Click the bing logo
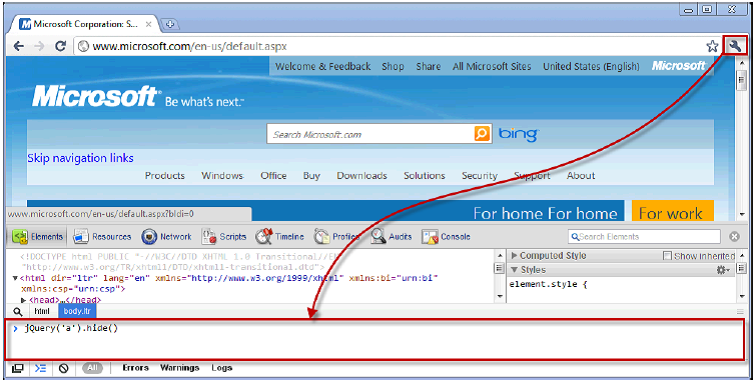The height and width of the screenshot is (383, 756). (x=518, y=134)
